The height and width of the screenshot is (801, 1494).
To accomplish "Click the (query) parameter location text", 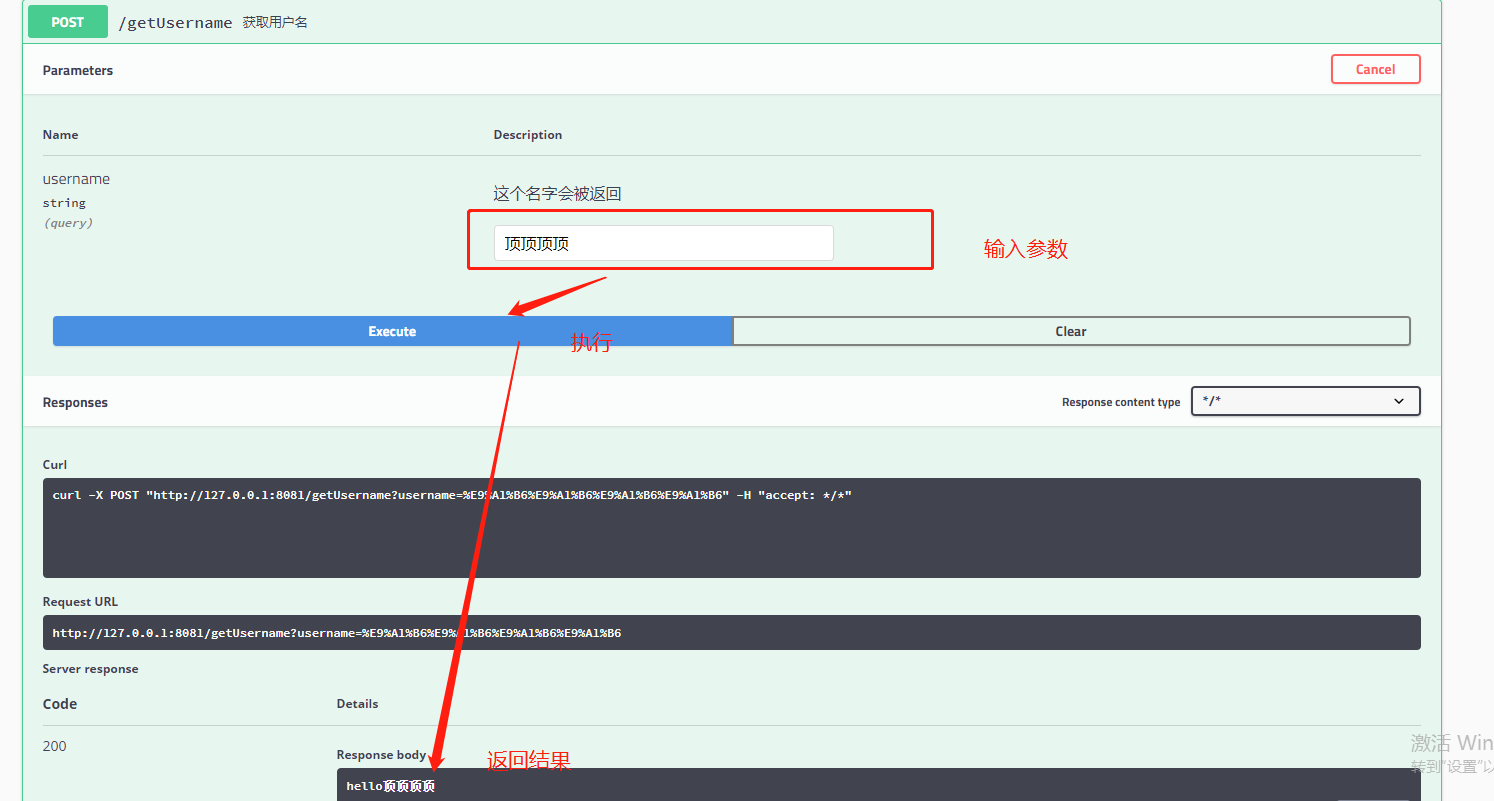I will [x=68, y=223].
